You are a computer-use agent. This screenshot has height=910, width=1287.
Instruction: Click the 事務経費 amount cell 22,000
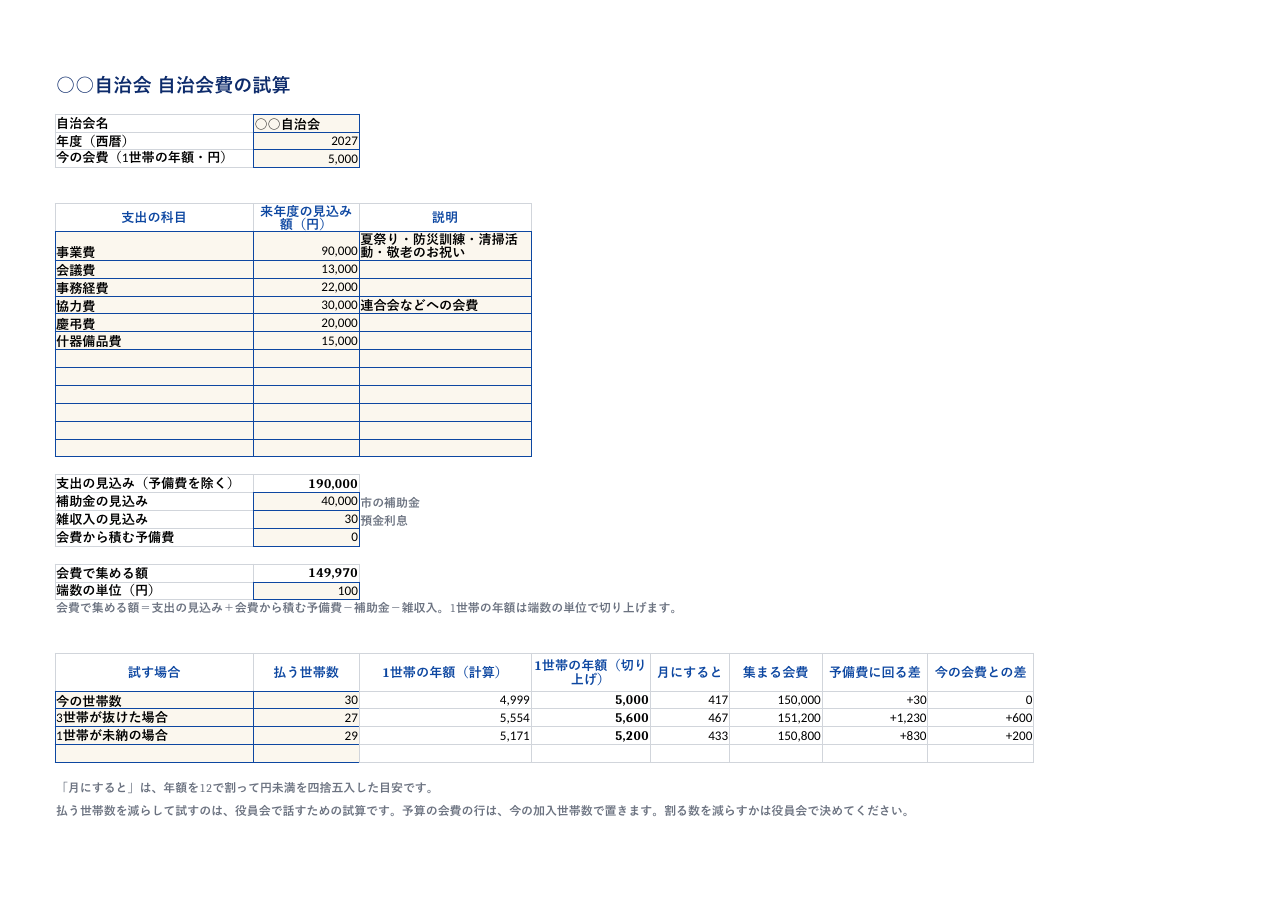[x=306, y=288]
